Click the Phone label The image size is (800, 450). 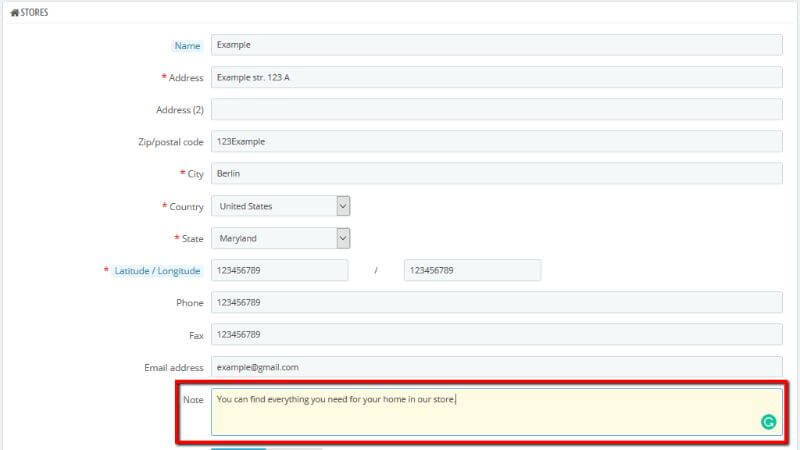(190, 303)
